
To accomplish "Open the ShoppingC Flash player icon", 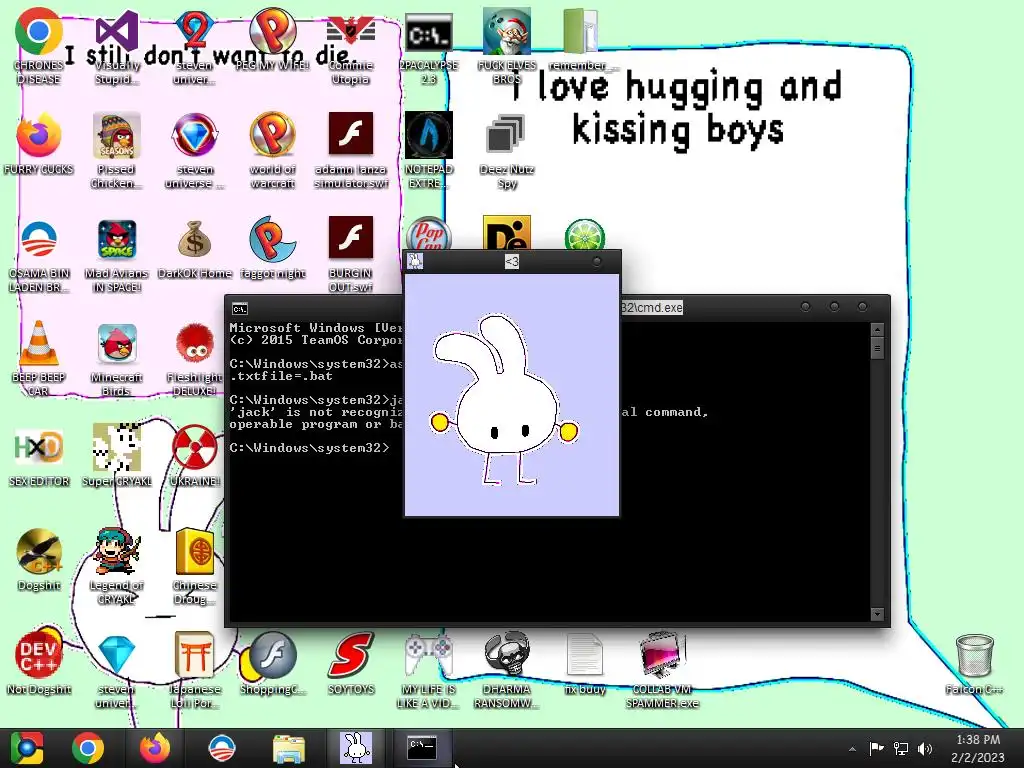I will coord(273,655).
